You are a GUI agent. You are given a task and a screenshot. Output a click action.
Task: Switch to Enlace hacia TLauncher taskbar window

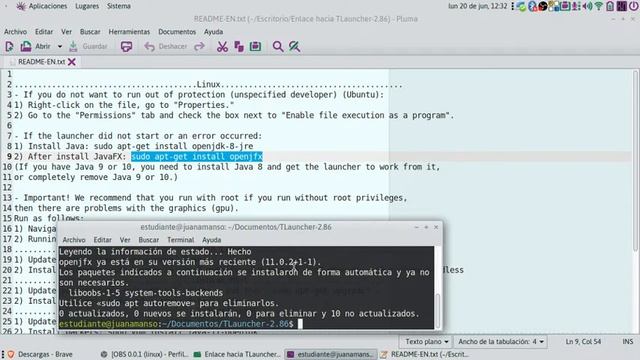click(x=237, y=354)
